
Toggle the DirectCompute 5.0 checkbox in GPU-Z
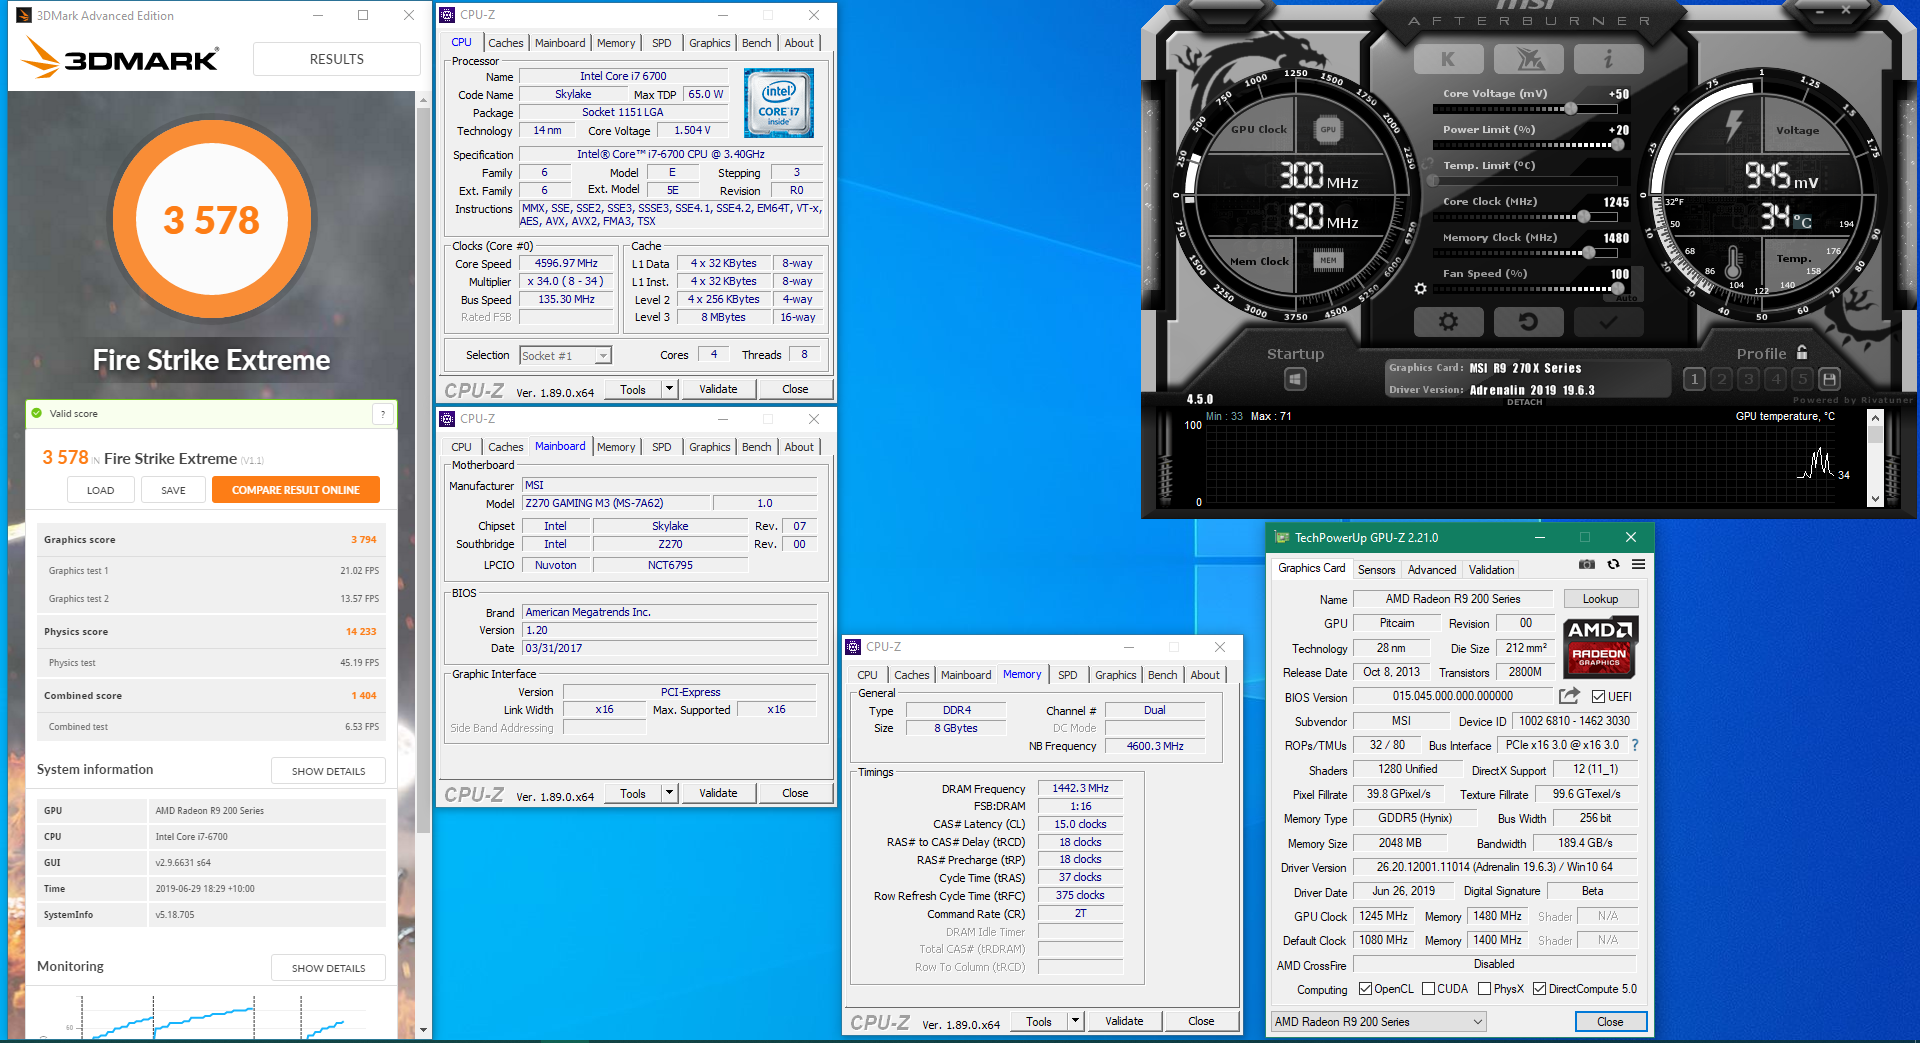point(1539,989)
